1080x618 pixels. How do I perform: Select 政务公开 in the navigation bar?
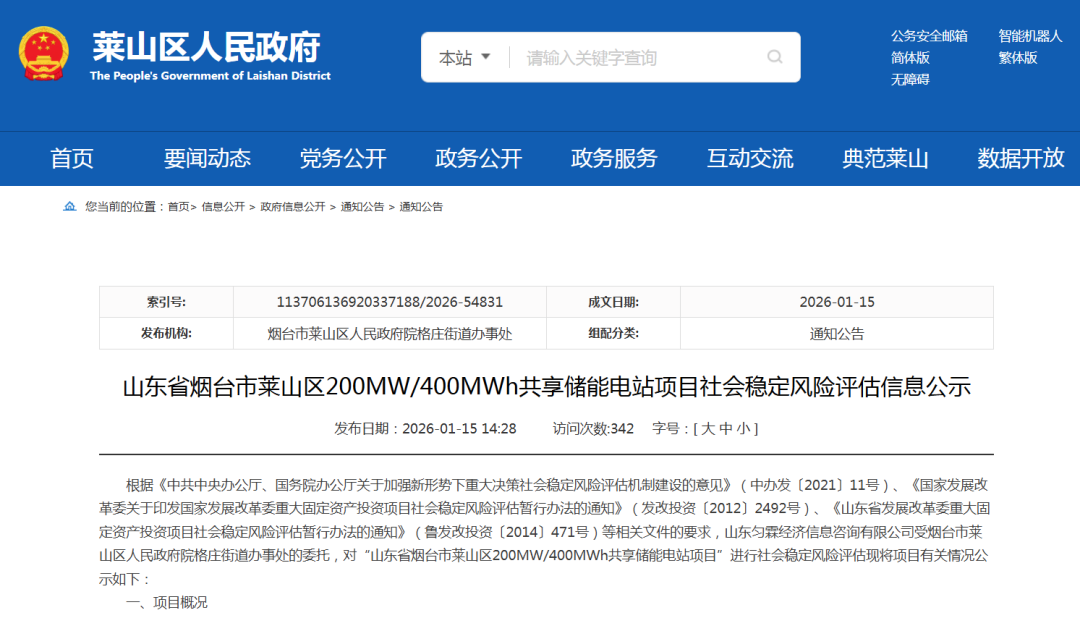click(x=478, y=158)
